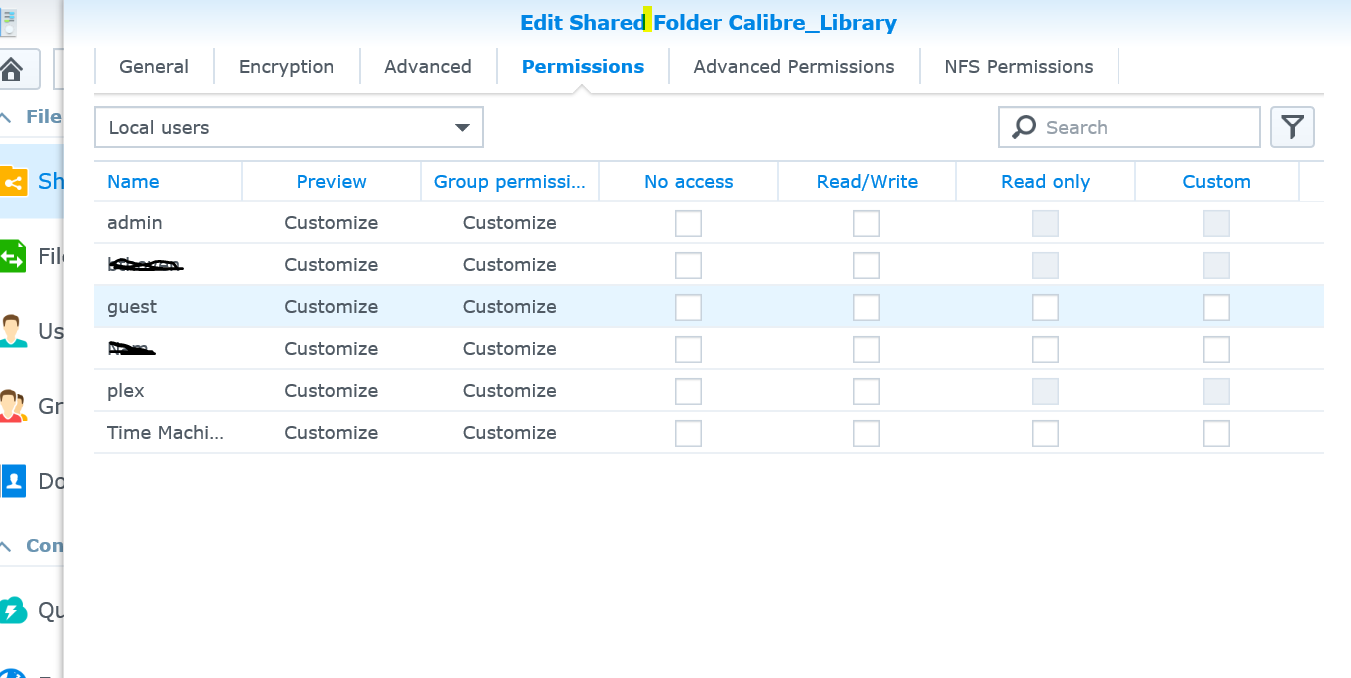Open the QuickConnect cloud icon
The image size is (1351, 678).
coord(12,610)
